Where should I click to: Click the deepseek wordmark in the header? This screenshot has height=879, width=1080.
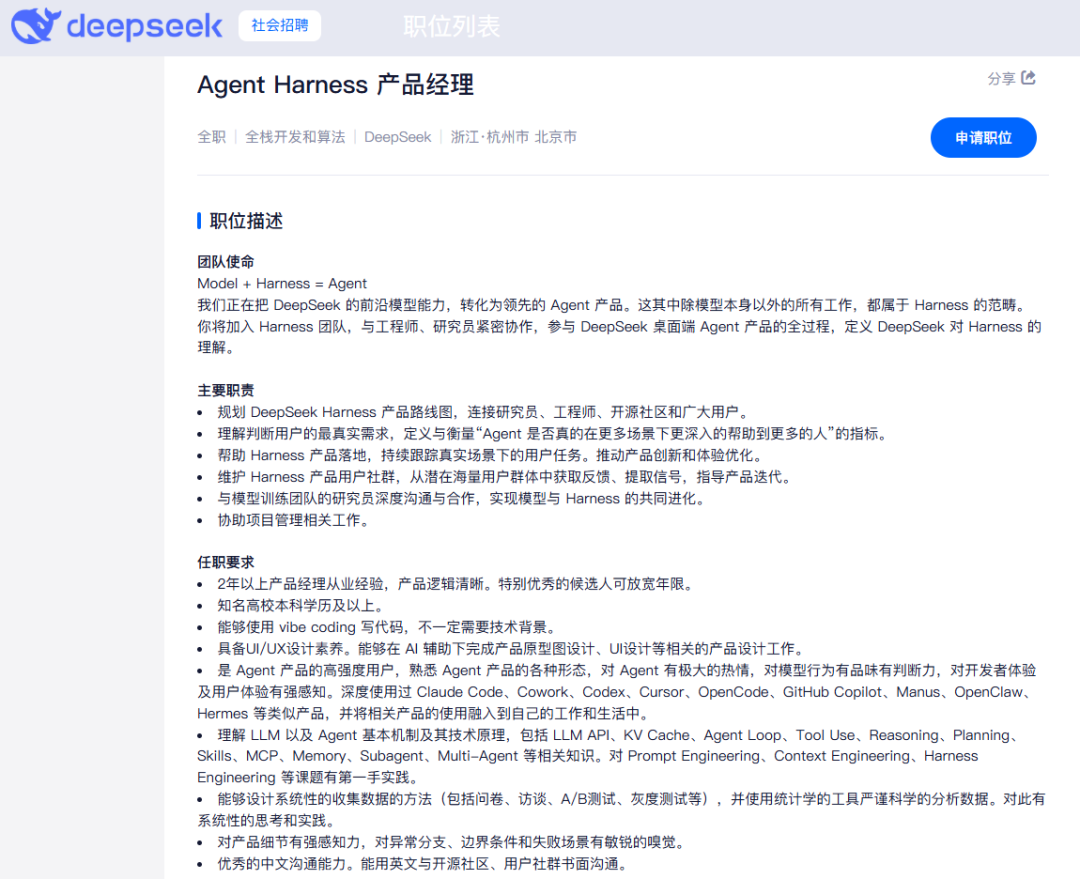pyautogui.click(x=145, y=26)
